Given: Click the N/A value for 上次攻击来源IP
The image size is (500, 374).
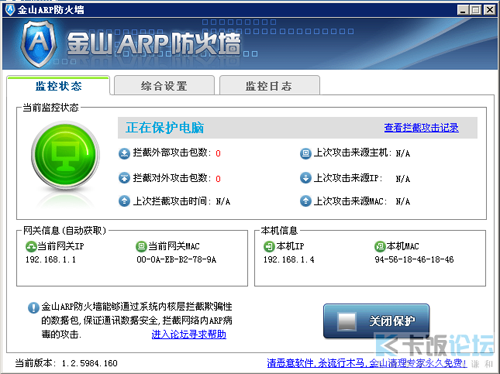Looking at the screenshot, I should click(403, 179).
